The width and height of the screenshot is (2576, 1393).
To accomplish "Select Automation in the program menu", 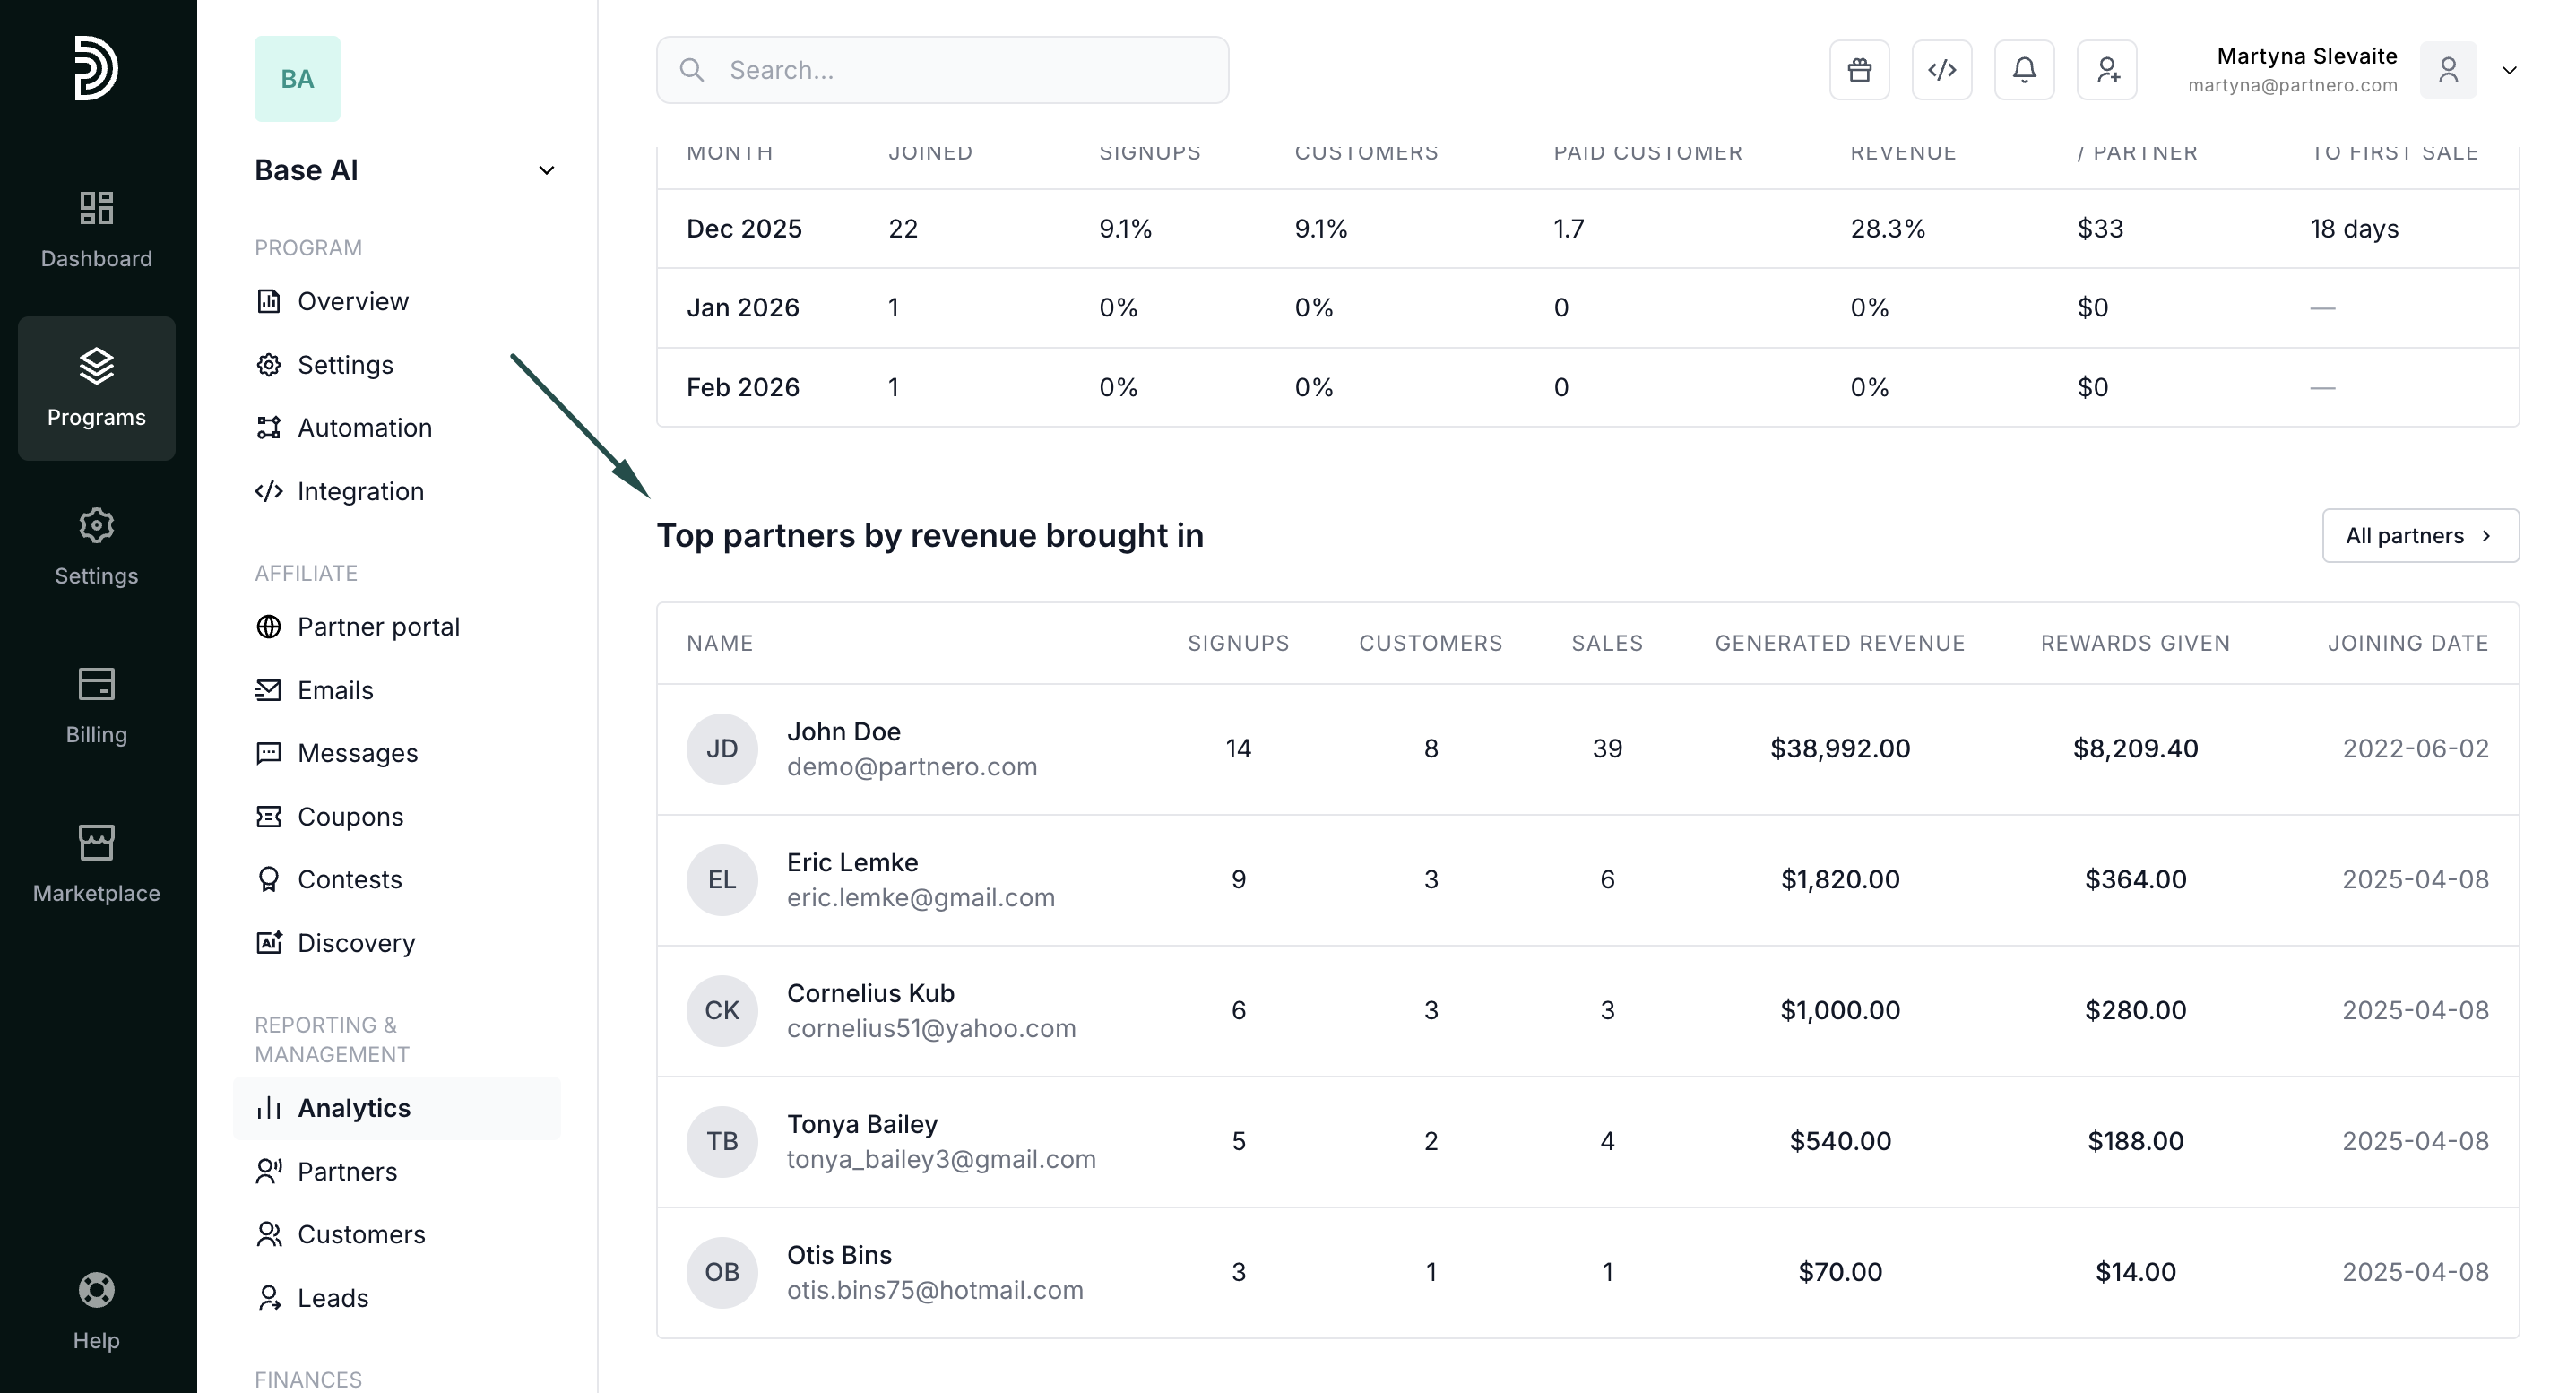I will [364, 428].
